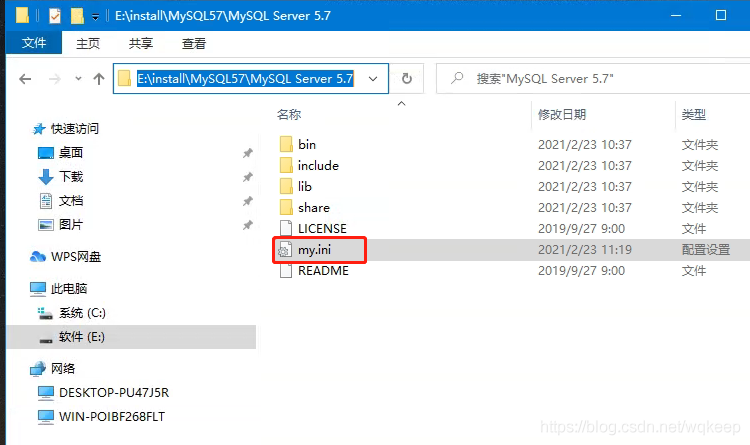Click my.ini date 2021/2/23 11:19
The height and width of the screenshot is (445, 750).
[x=585, y=250]
